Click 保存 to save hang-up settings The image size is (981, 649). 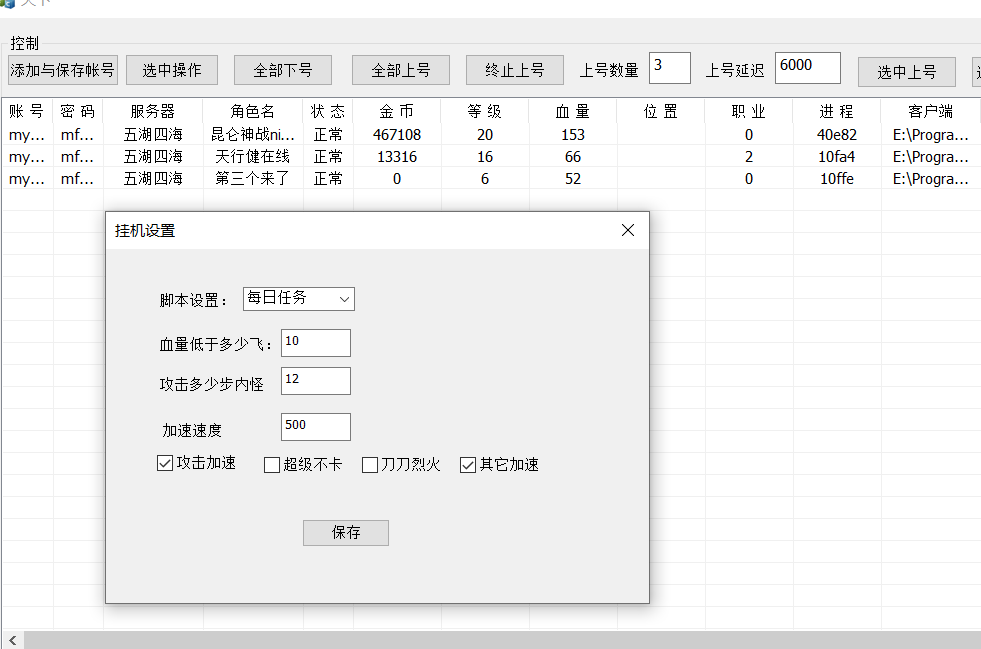pyautogui.click(x=345, y=532)
